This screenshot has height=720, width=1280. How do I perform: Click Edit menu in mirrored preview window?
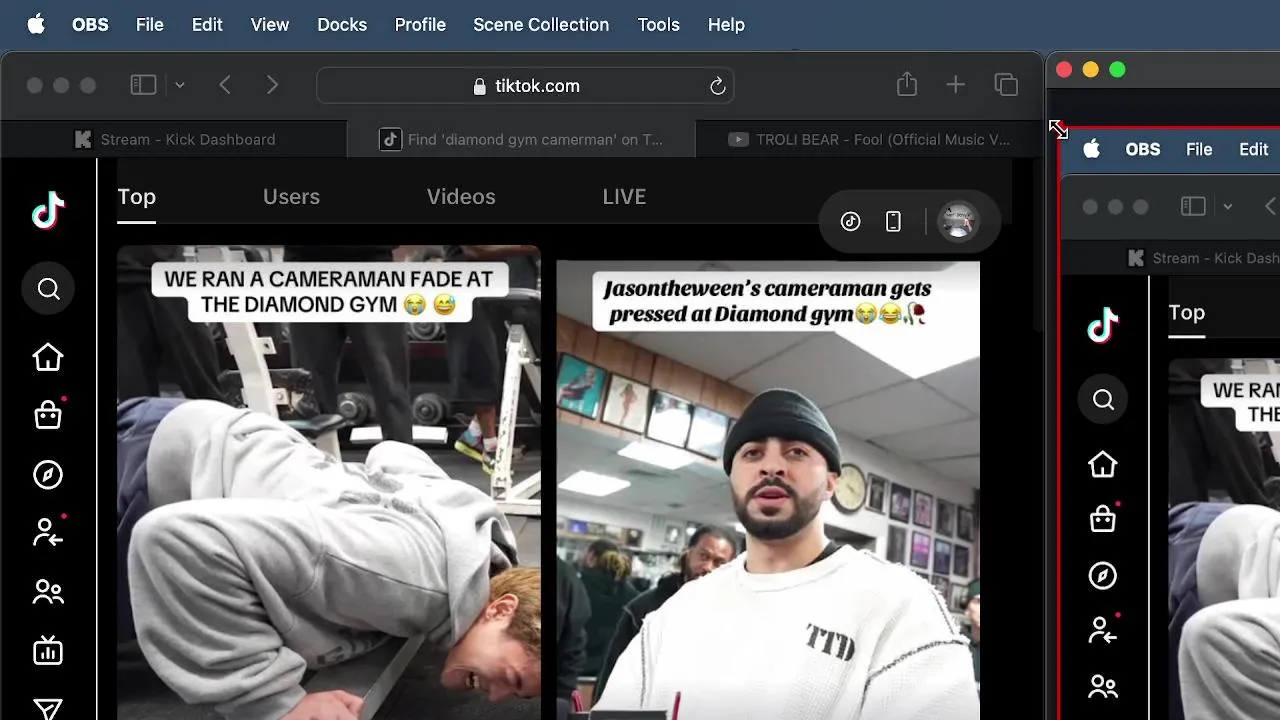coord(1254,150)
